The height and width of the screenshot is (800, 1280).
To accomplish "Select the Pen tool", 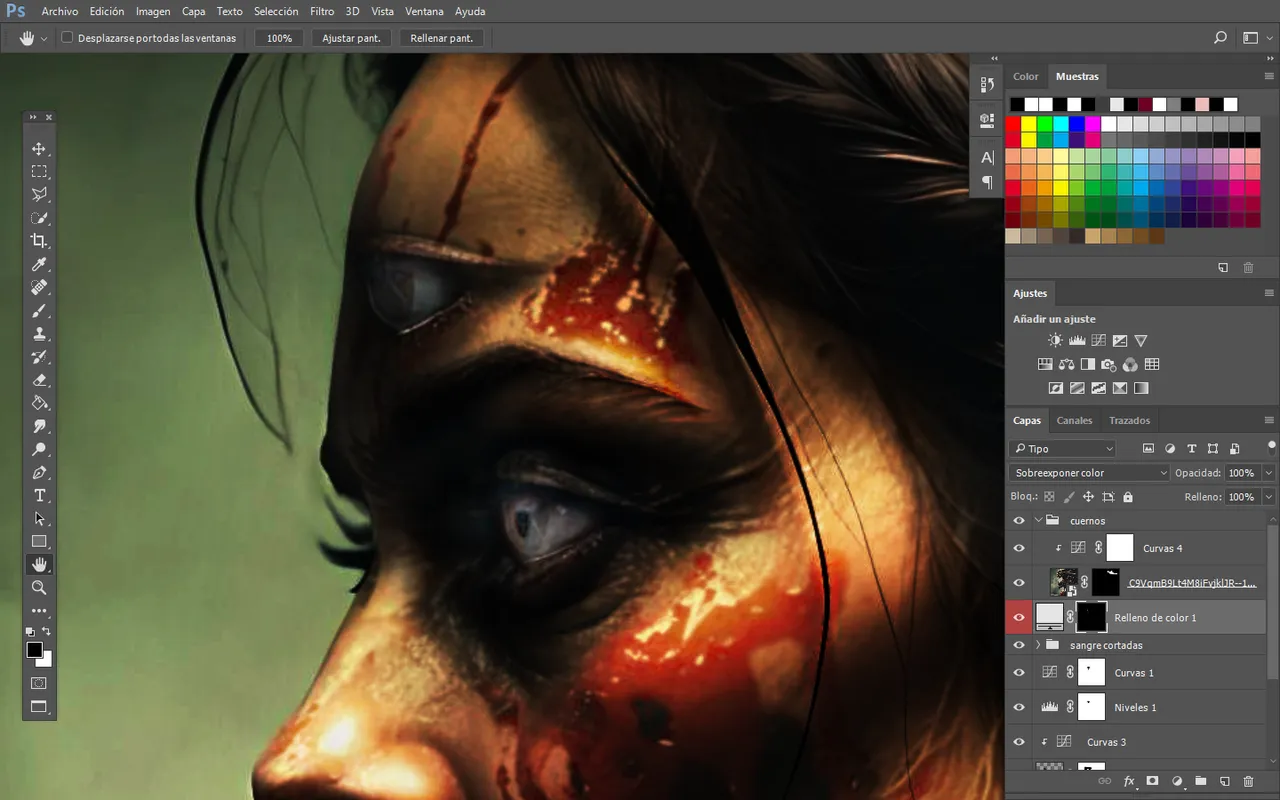I will [x=39, y=472].
